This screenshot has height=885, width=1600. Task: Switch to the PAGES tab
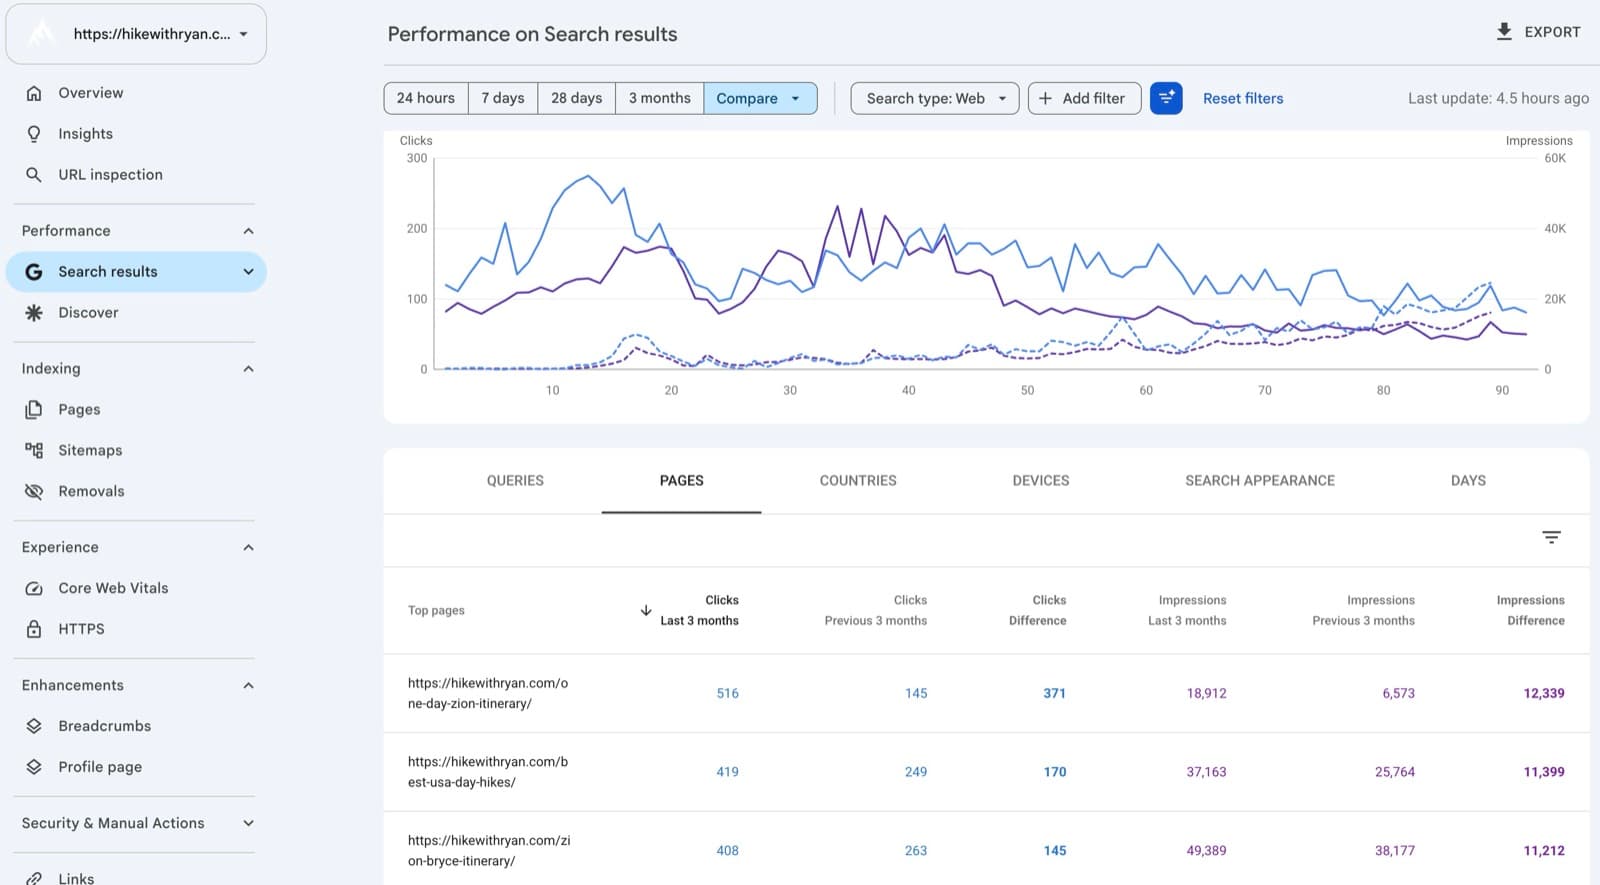pos(682,481)
